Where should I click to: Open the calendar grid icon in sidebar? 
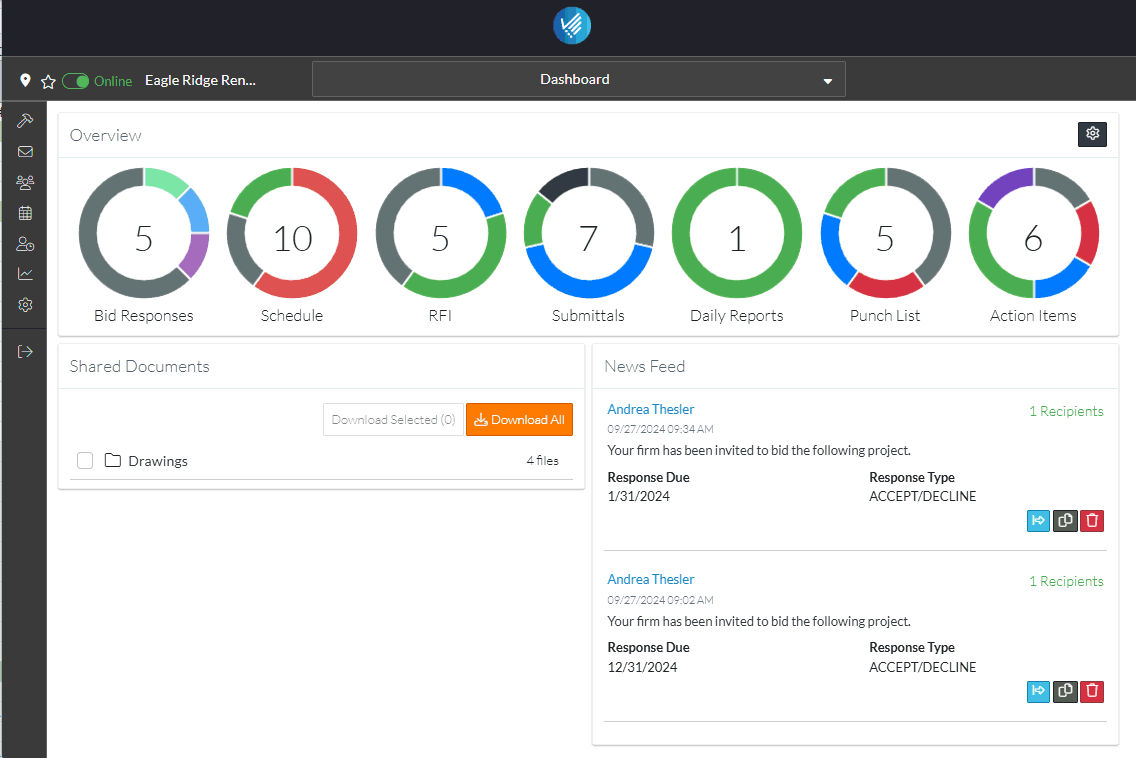25,213
